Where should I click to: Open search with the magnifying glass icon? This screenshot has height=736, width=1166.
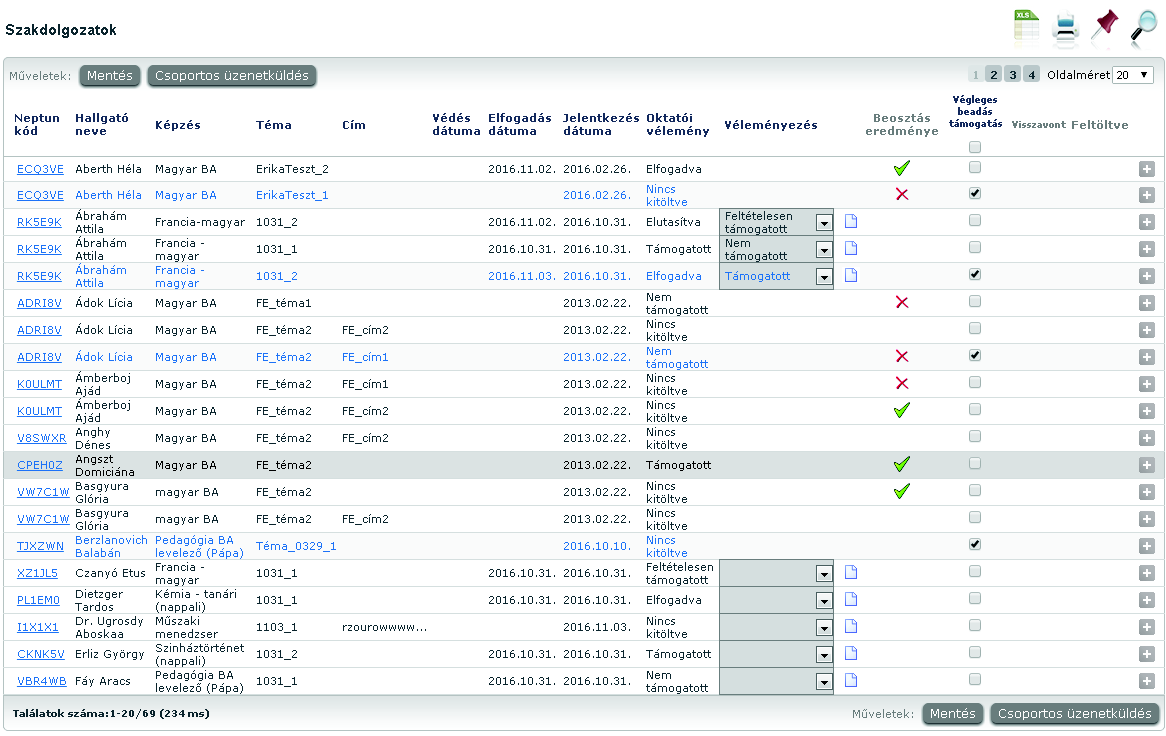(x=1144, y=26)
